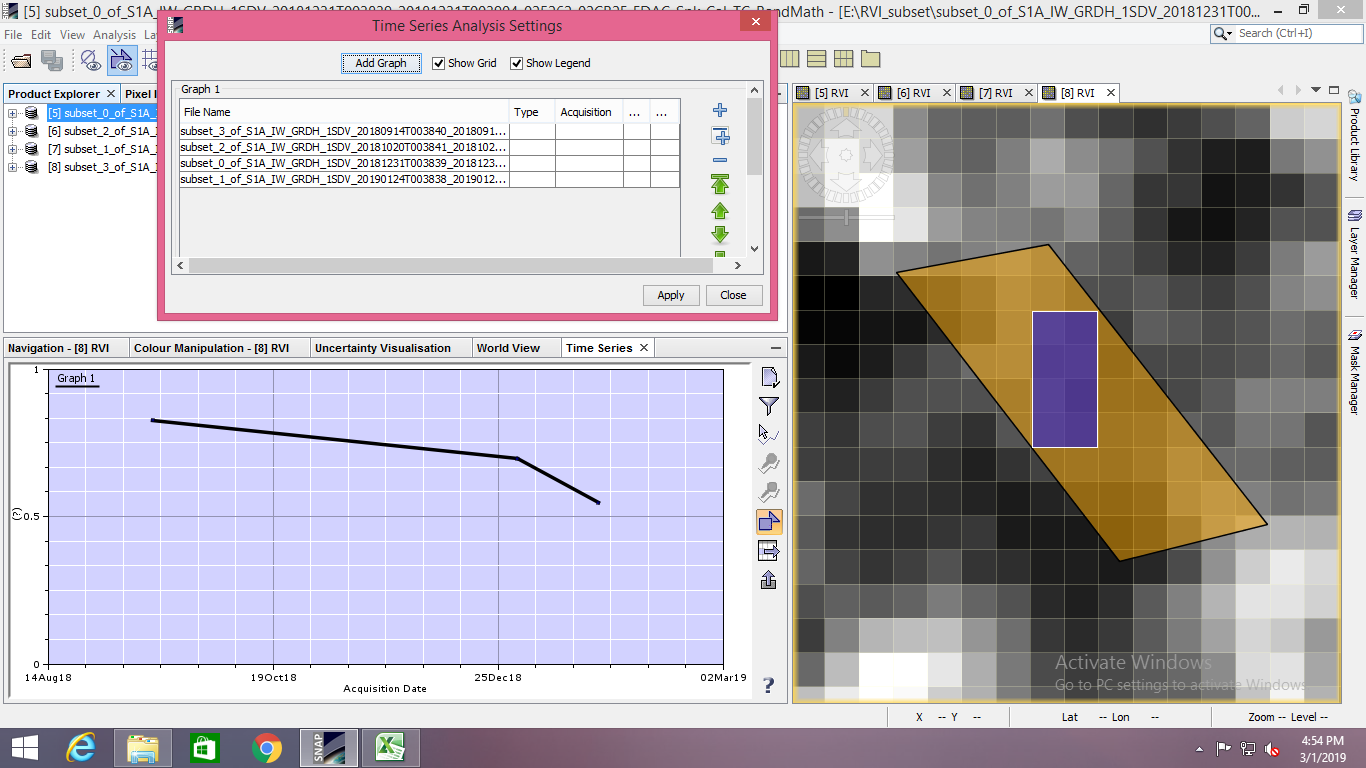Switch to the Uncertainty Visualisation tab
The height and width of the screenshot is (768, 1366).
click(x=390, y=348)
